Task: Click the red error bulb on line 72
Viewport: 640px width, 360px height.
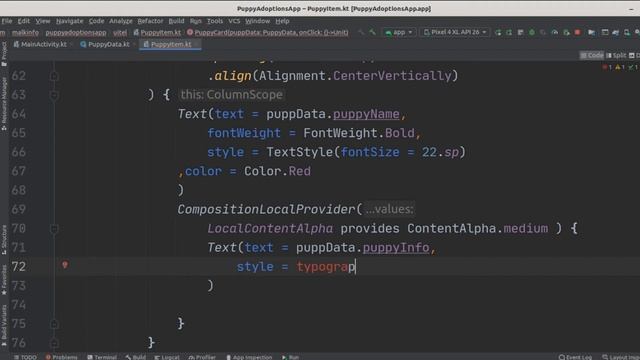Action: click(x=65, y=265)
